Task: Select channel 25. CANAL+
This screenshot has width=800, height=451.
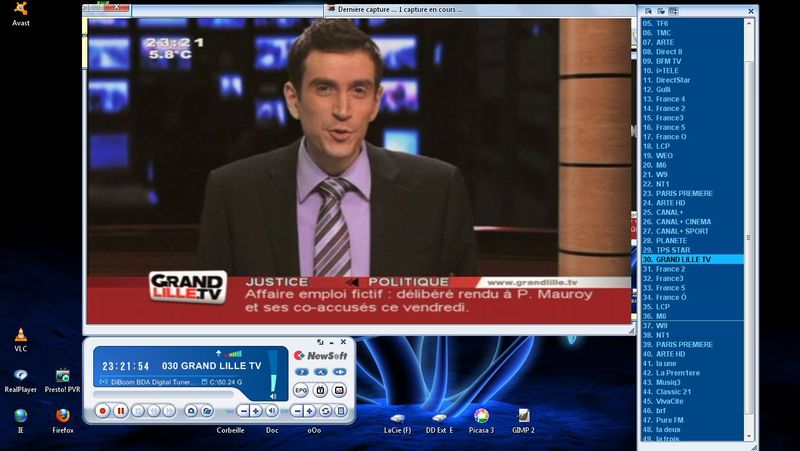Action: pyautogui.click(x=692, y=212)
